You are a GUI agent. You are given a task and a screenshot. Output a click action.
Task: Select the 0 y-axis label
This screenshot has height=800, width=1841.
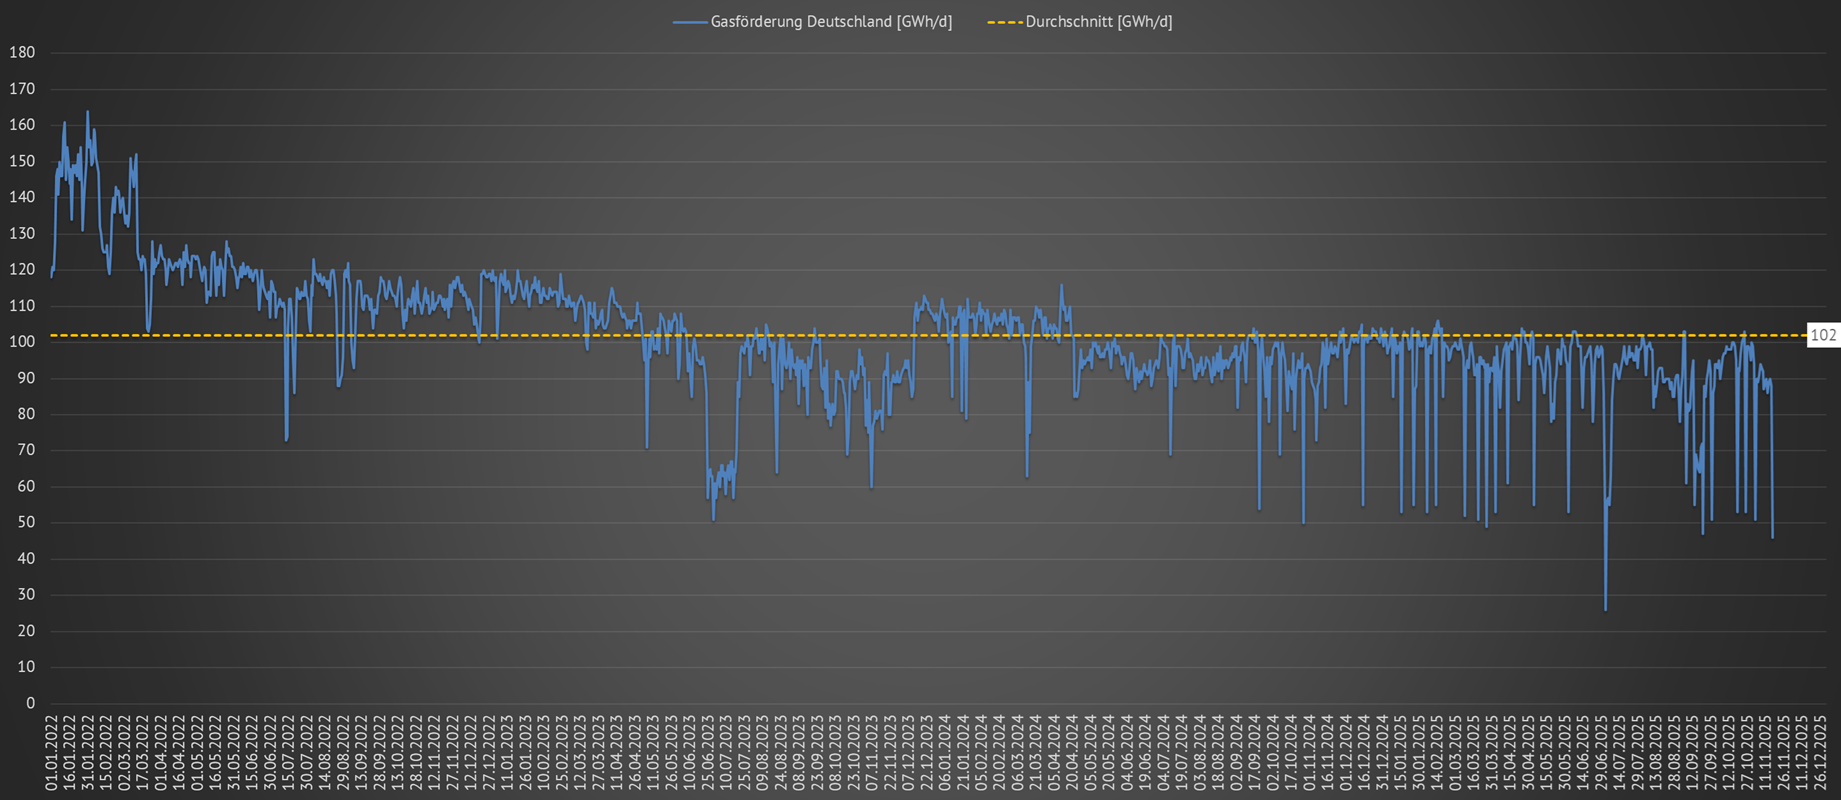[30, 703]
